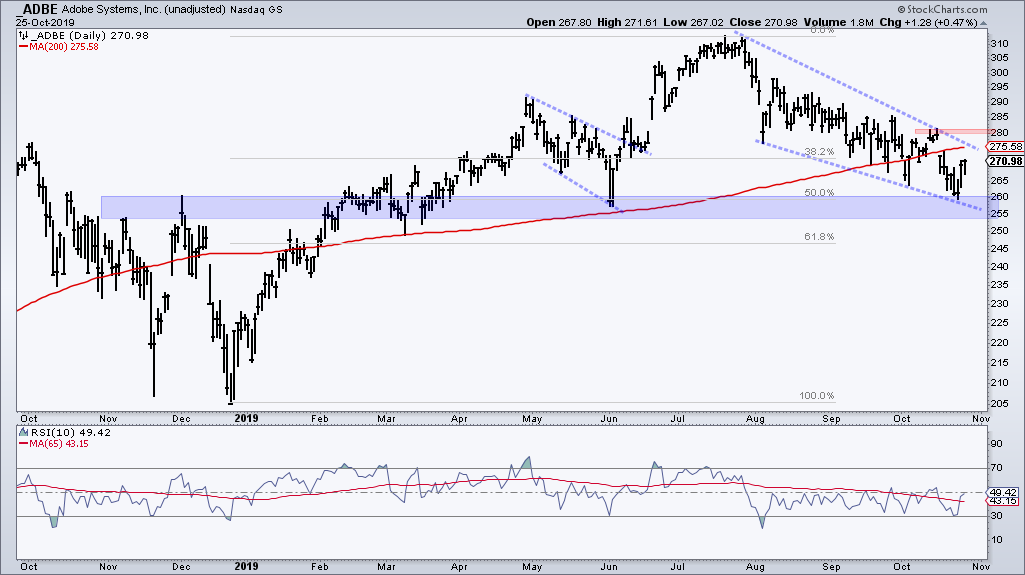
Task: Click the 10 level on RSI axis
Action: coord(996,539)
